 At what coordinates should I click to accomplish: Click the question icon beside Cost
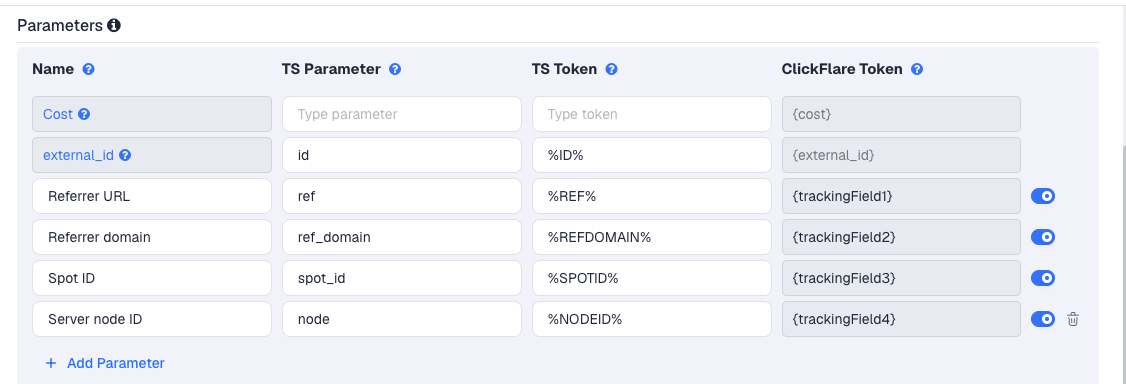[x=84, y=114]
